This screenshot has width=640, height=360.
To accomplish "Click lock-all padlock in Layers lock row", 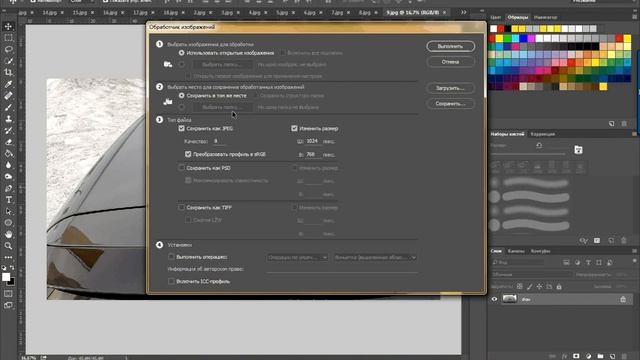I will [x=559, y=287].
